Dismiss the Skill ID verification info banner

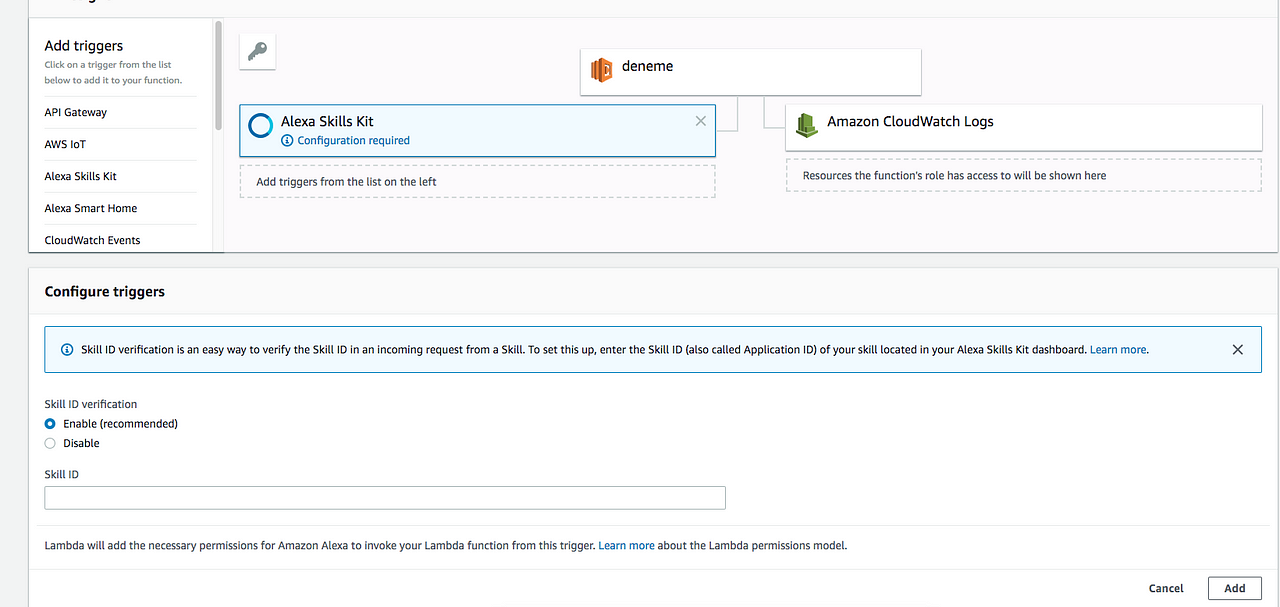coord(1238,350)
